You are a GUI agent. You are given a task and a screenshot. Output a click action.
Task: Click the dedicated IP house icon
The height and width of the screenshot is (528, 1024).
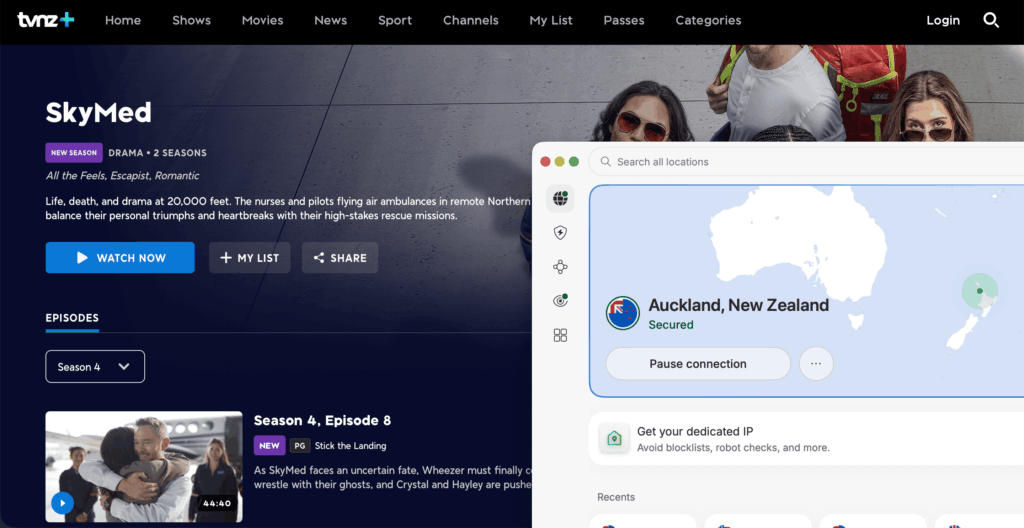[x=615, y=438]
